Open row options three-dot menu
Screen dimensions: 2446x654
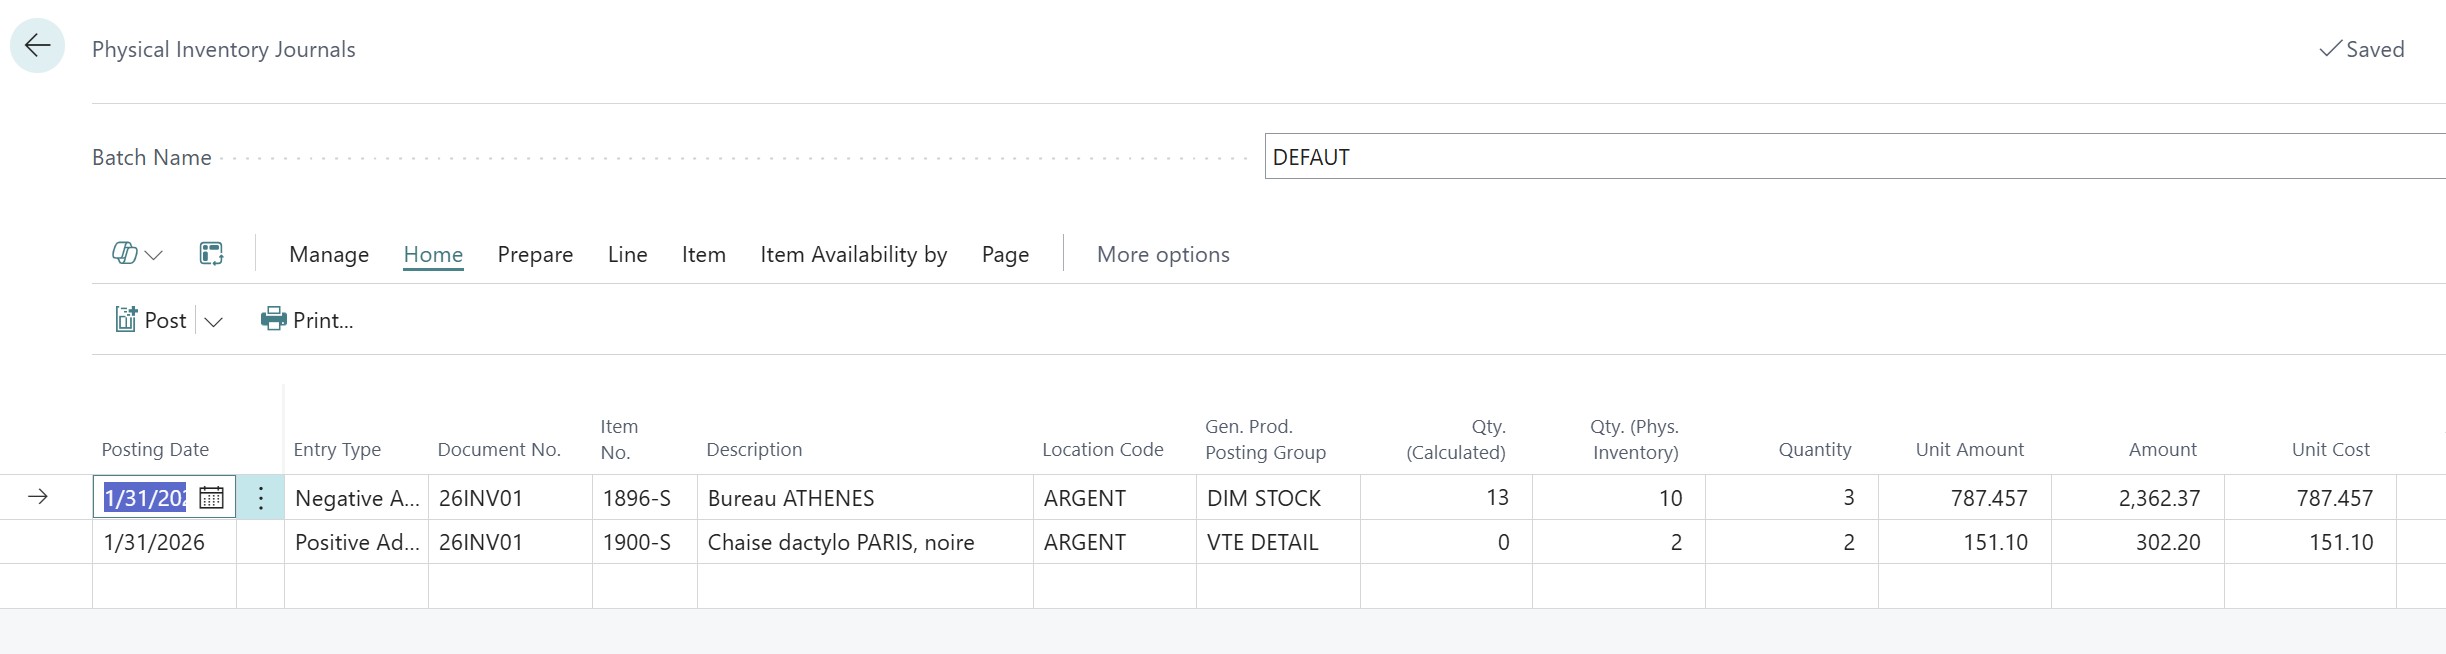click(260, 498)
